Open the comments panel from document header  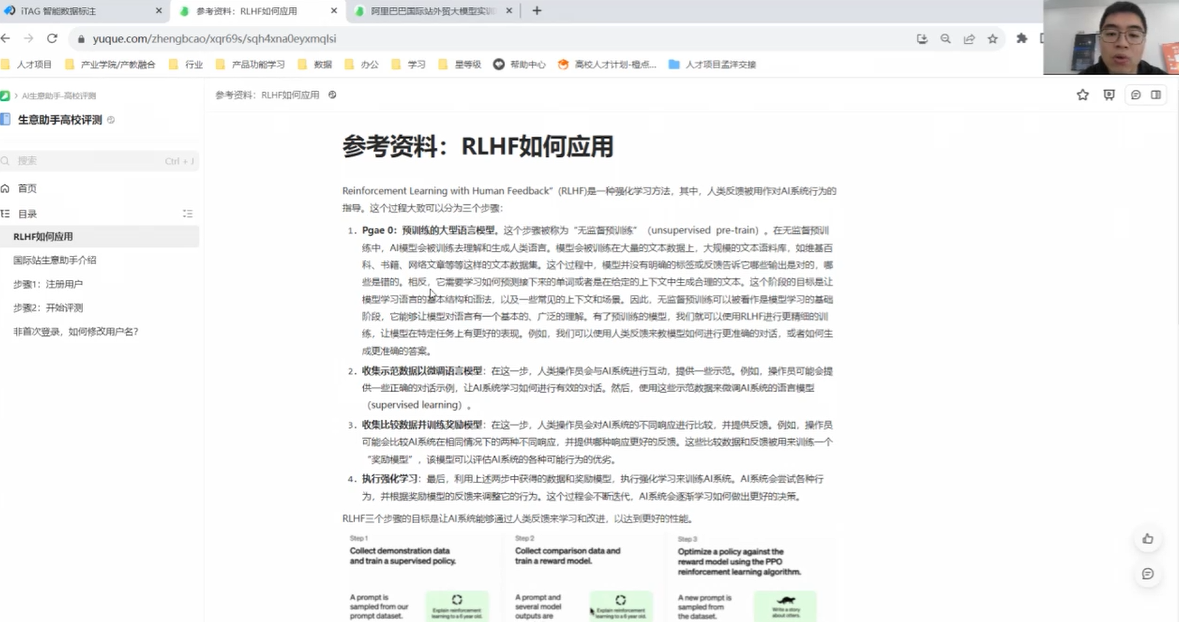pyautogui.click(x=1135, y=95)
